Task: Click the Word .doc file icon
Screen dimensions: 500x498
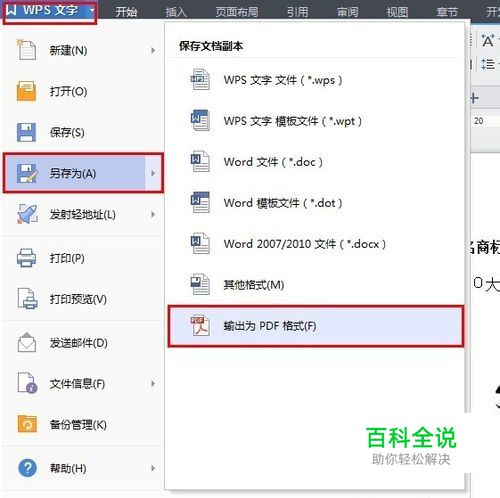Action: (200, 161)
